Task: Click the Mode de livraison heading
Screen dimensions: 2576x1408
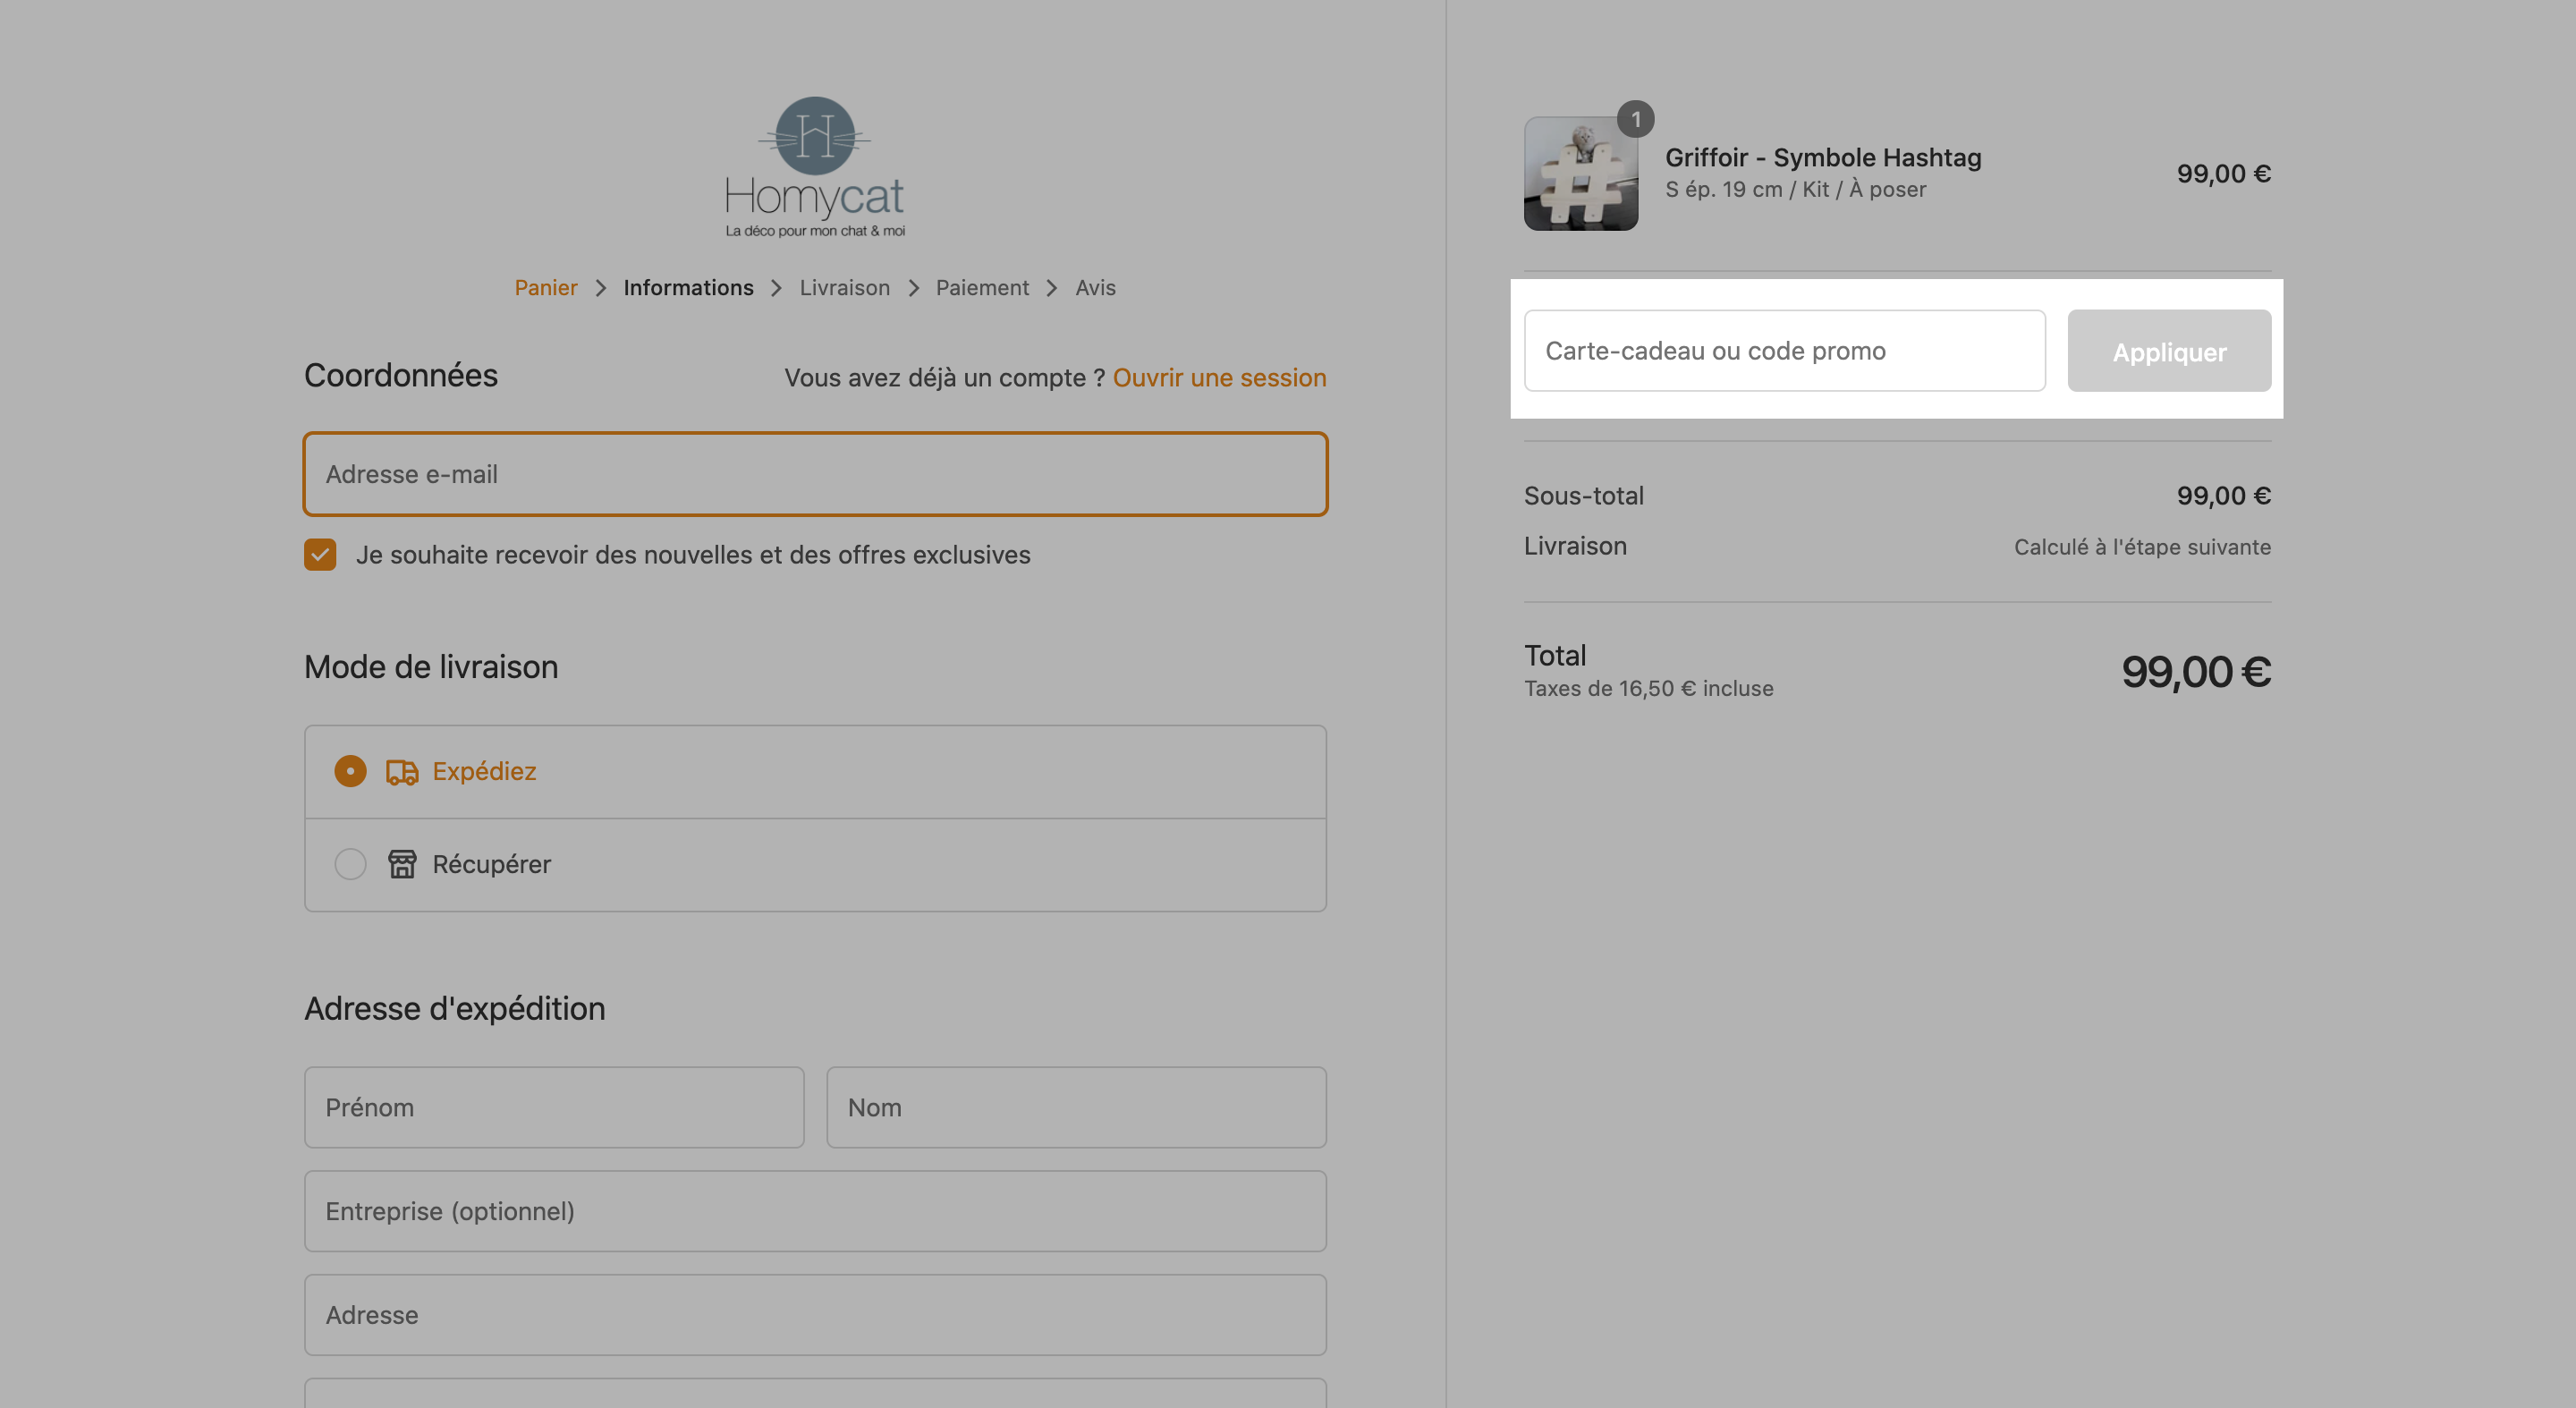Action: 431,667
